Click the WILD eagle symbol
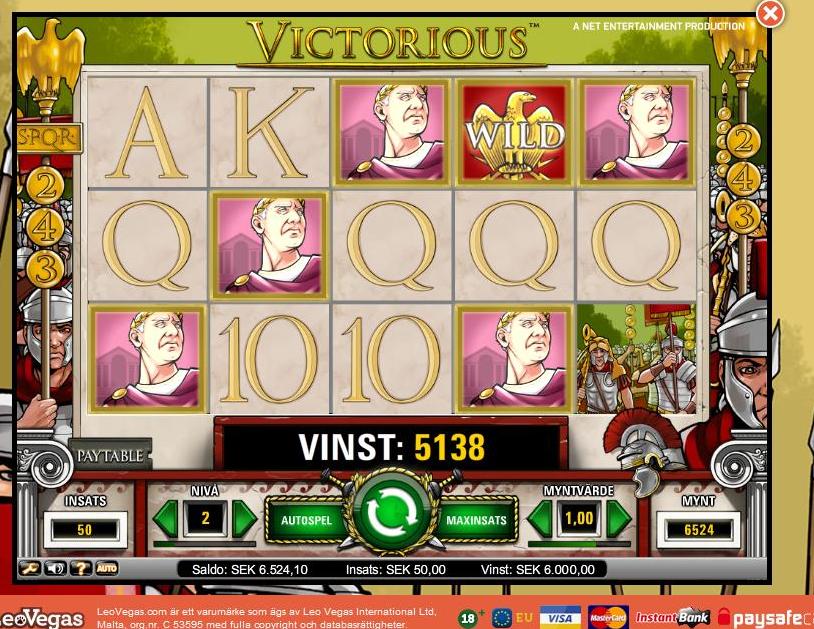 click(x=514, y=132)
